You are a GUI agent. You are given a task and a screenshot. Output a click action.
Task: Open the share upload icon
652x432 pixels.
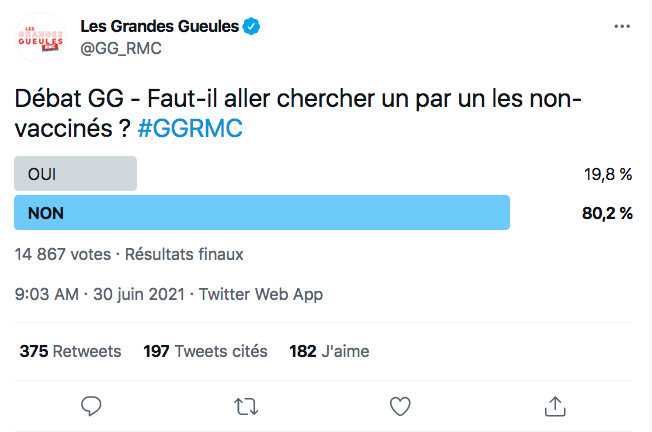tap(555, 406)
